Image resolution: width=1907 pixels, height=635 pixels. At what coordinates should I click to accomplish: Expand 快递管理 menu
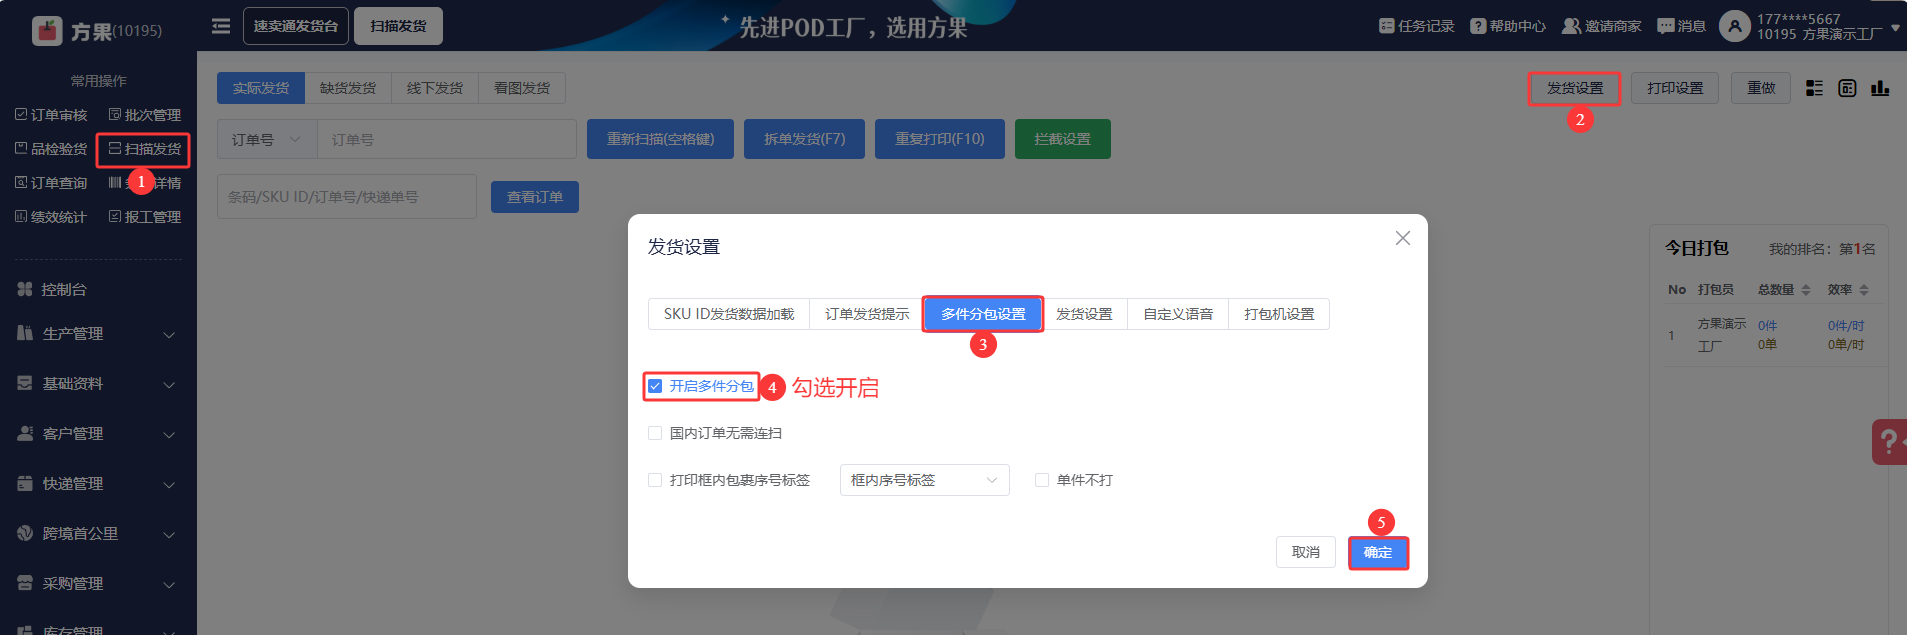pyautogui.click(x=98, y=484)
